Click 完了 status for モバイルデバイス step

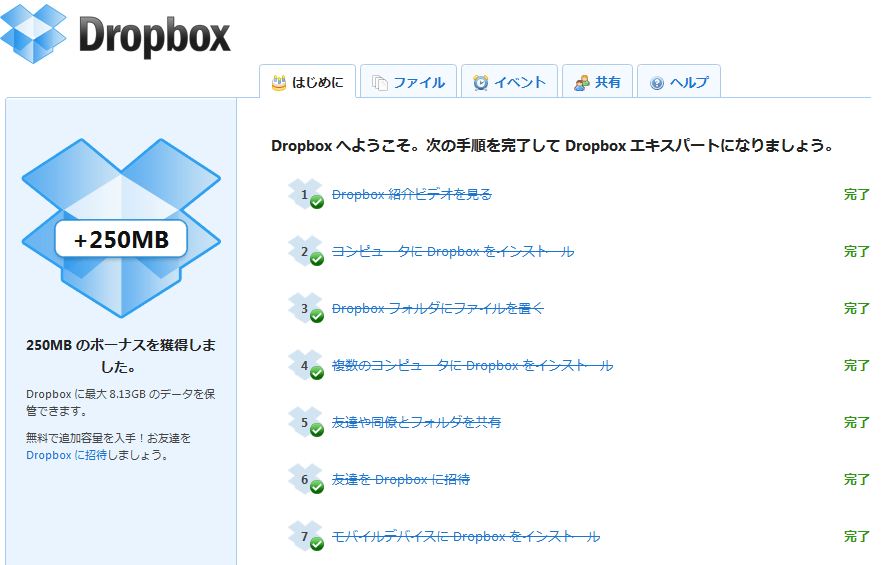tap(857, 536)
